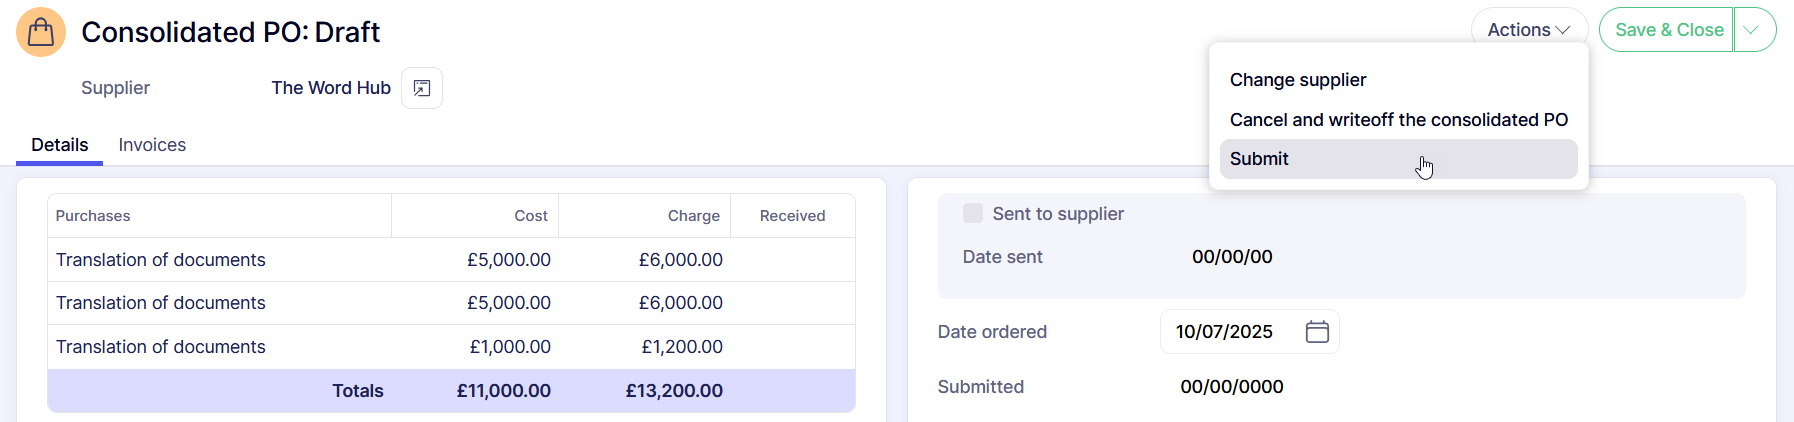Expand the Actions dropdown
1794x422 pixels.
(1528, 30)
